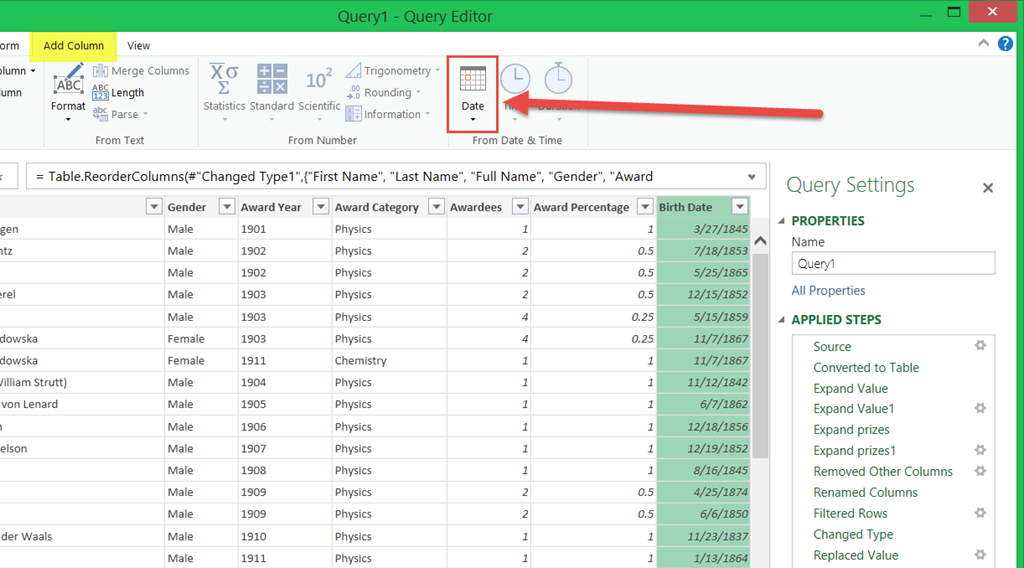Click the Help question mark icon
This screenshot has height=568, width=1024.
1005,44
